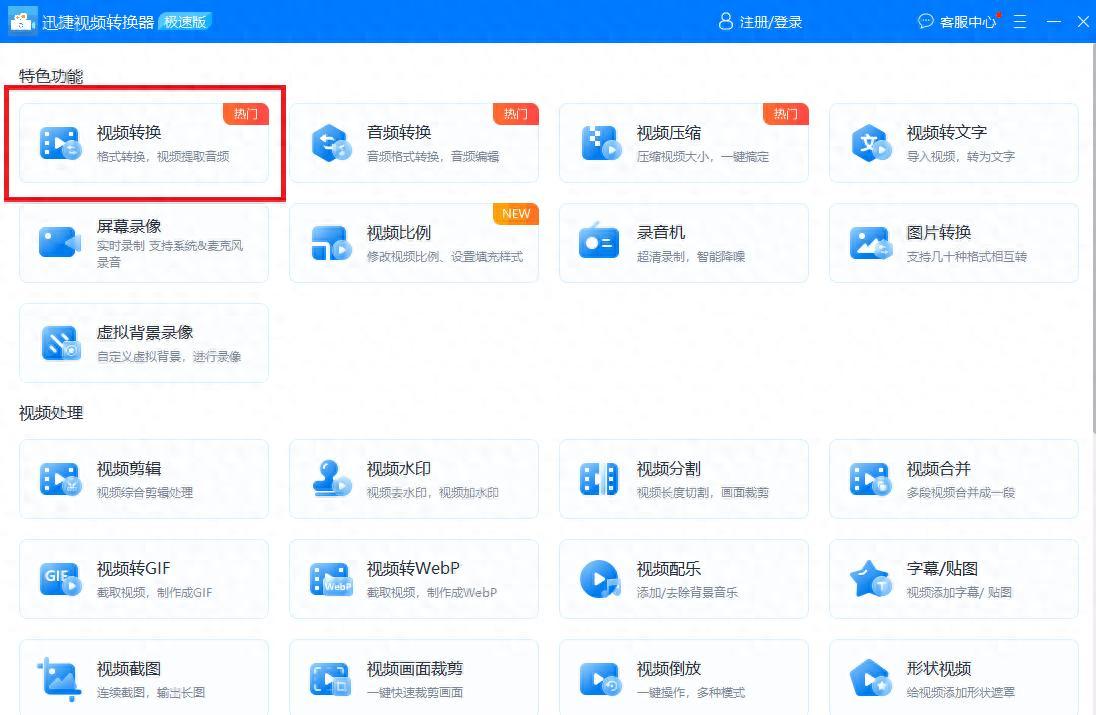Select the 字幕/贴图 star icon
The width and height of the screenshot is (1096, 715).
(871, 579)
